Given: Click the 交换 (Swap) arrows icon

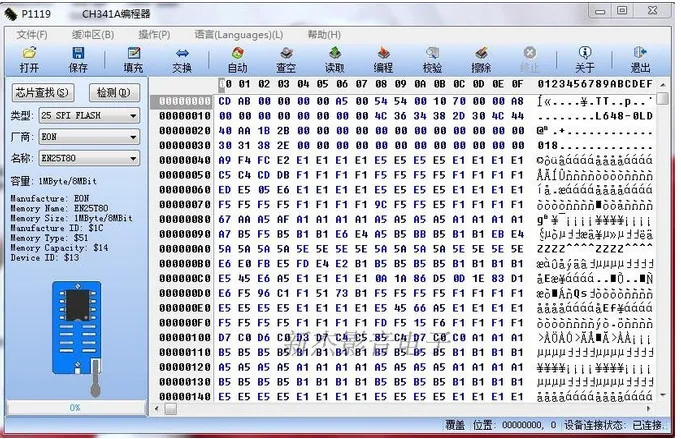Looking at the screenshot, I should click(x=182, y=53).
